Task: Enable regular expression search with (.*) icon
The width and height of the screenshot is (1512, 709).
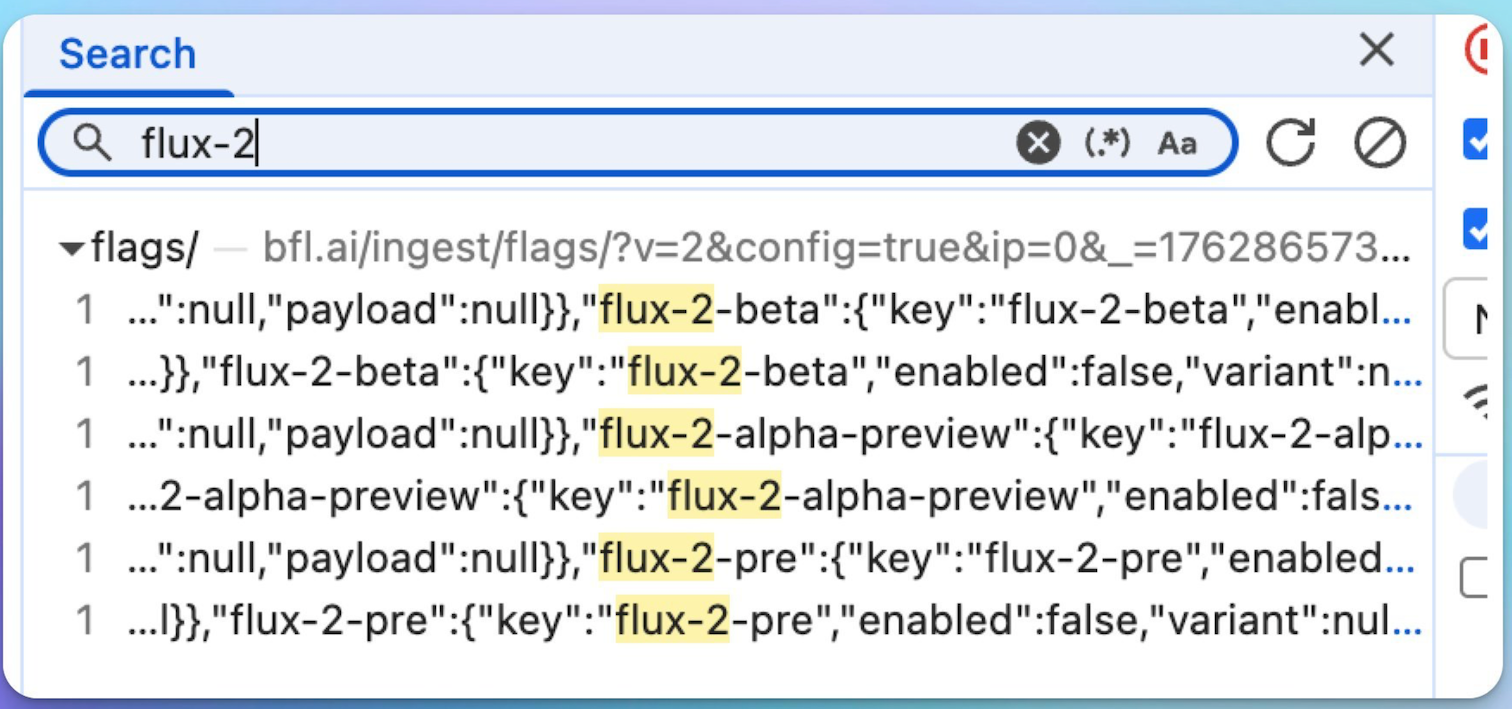Action: pyautogui.click(x=1106, y=142)
